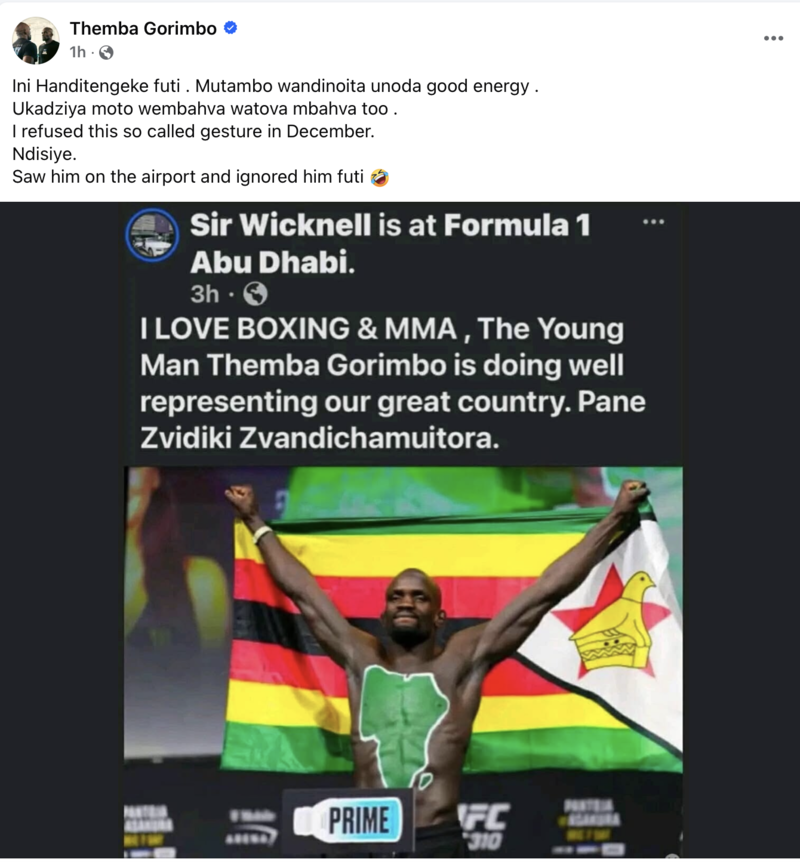800x862 pixels.
Task: Click the Zimbabwe bird emblem on the flag
Action: pyautogui.click(x=612, y=621)
